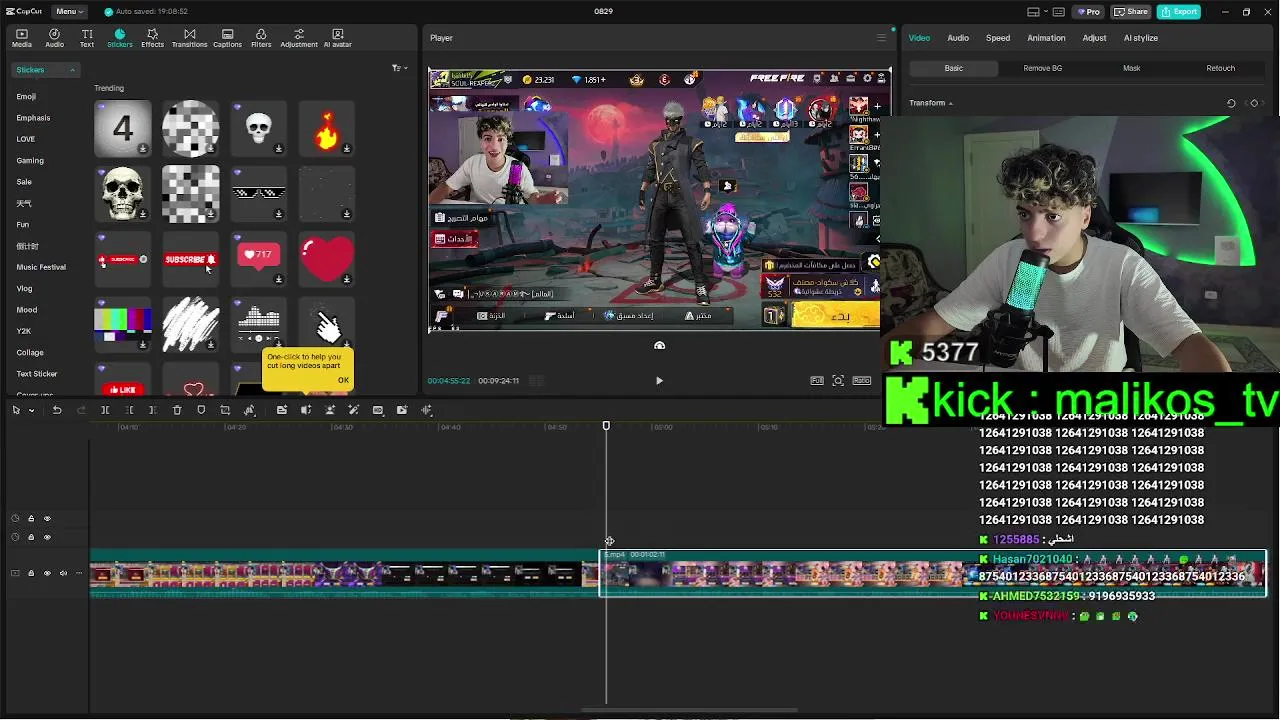Open the Filters panel
This screenshot has height=720, width=1280.
coord(261,38)
